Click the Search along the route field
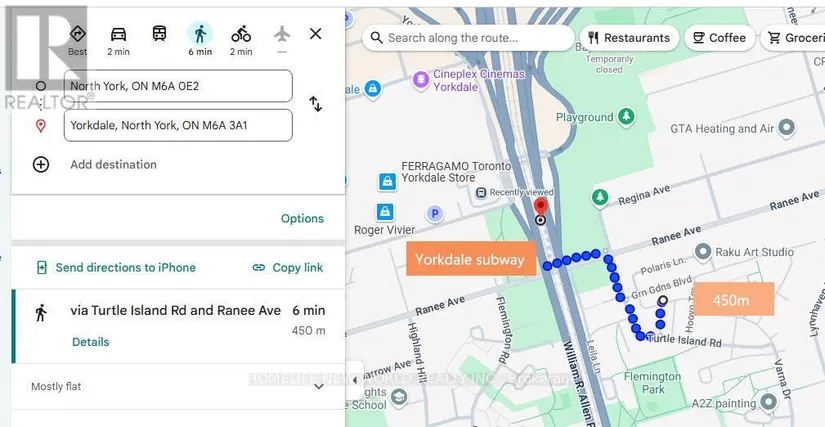The width and height of the screenshot is (825, 427). [468, 38]
